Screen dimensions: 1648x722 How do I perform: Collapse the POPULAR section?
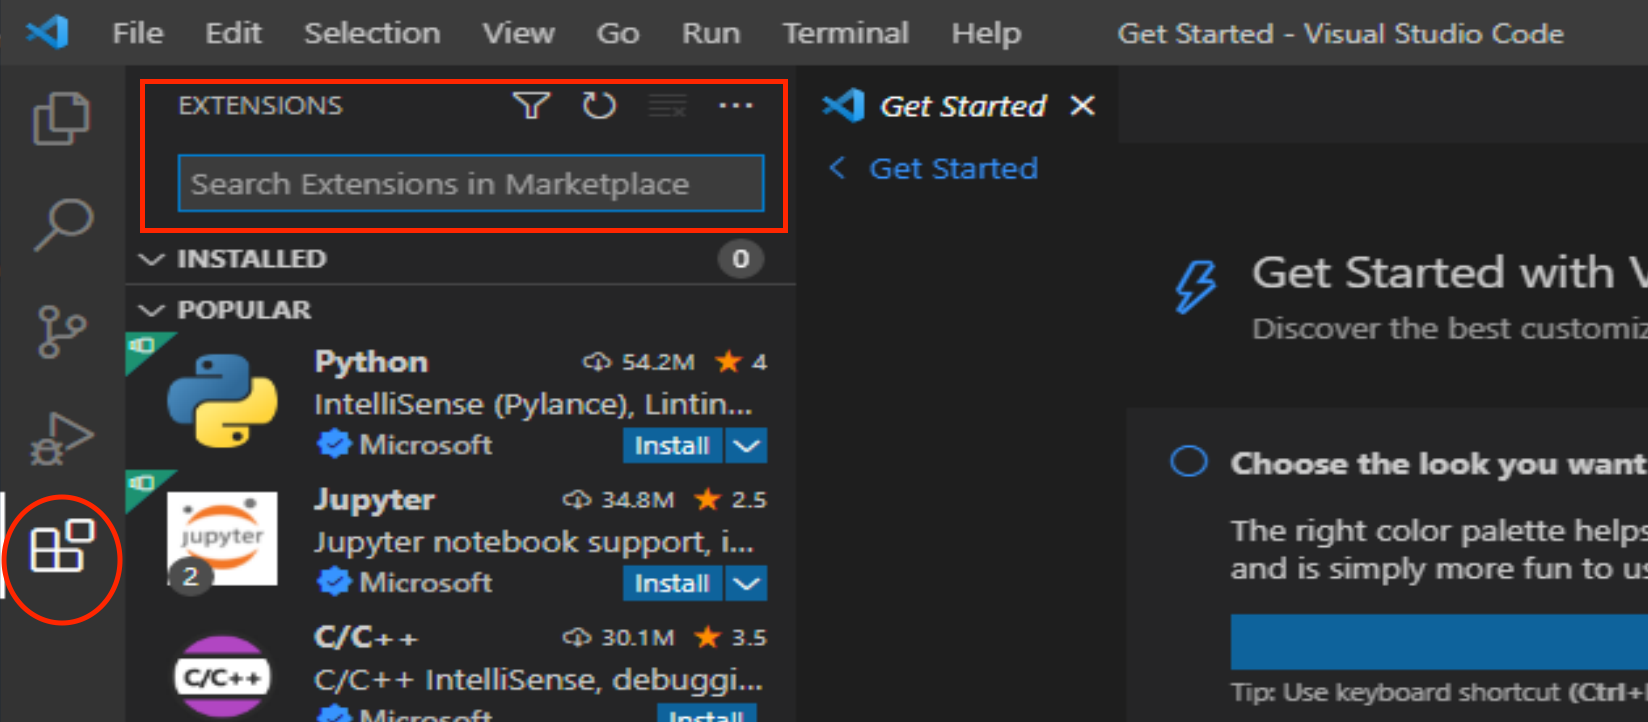click(x=151, y=310)
